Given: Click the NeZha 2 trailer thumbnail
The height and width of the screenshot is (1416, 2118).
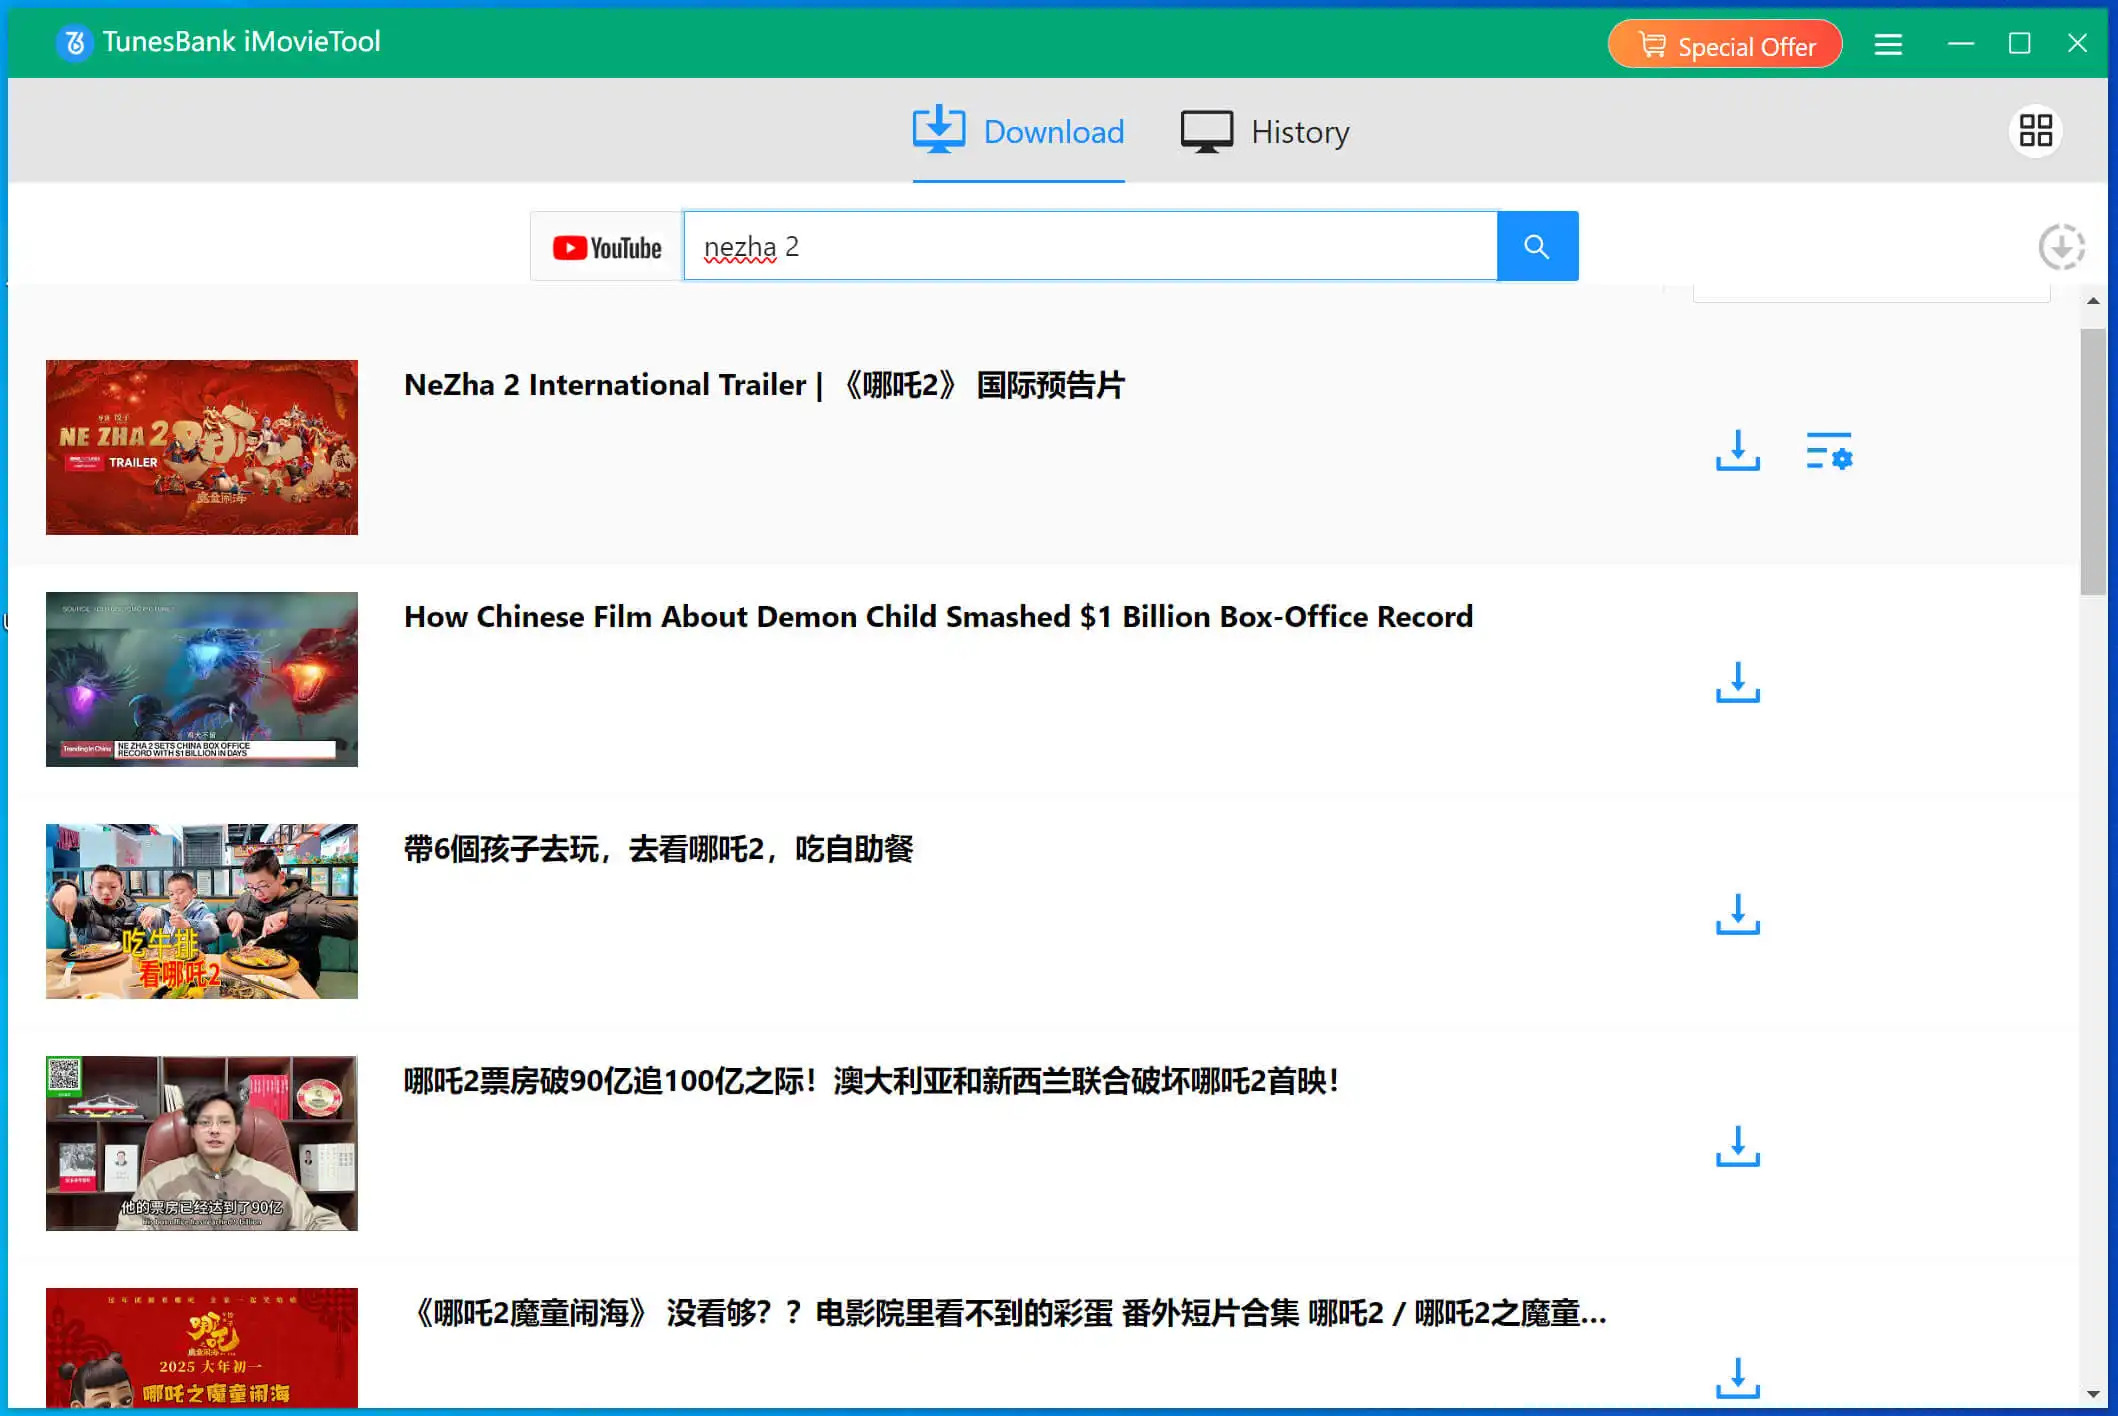Looking at the screenshot, I should (x=202, y=447).
